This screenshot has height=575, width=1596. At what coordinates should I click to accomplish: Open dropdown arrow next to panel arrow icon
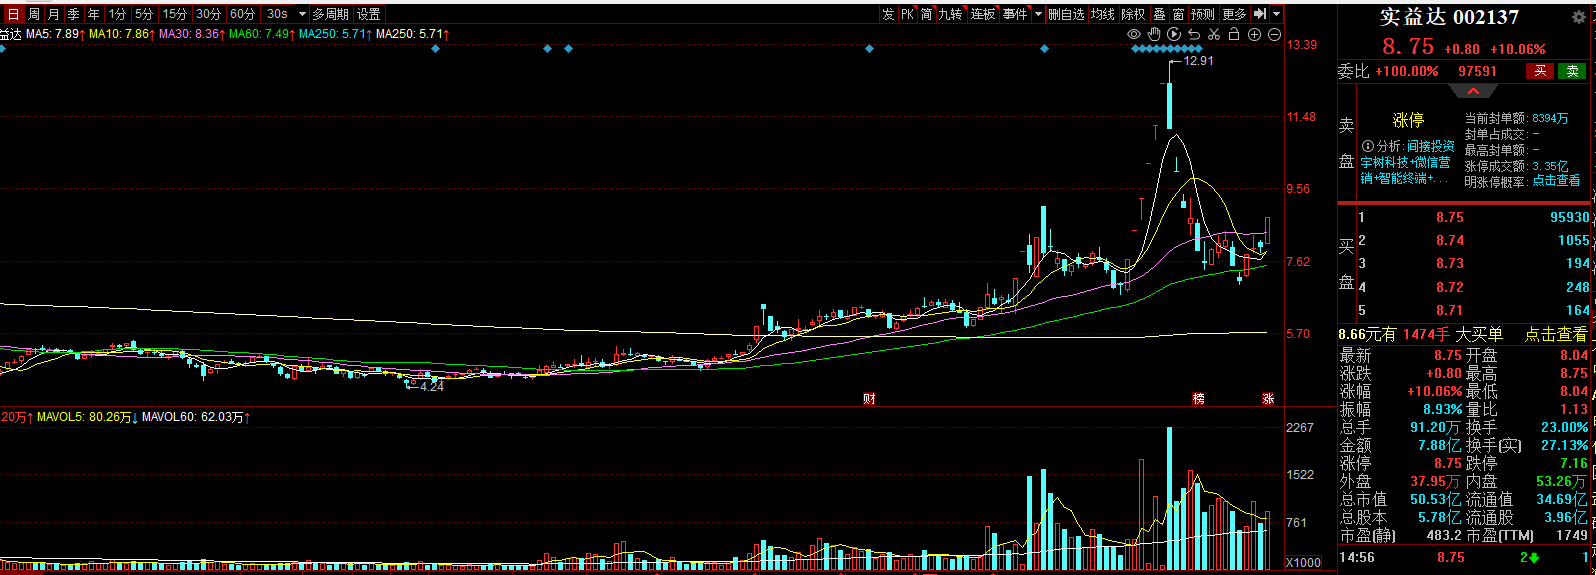coord(1277,14)
